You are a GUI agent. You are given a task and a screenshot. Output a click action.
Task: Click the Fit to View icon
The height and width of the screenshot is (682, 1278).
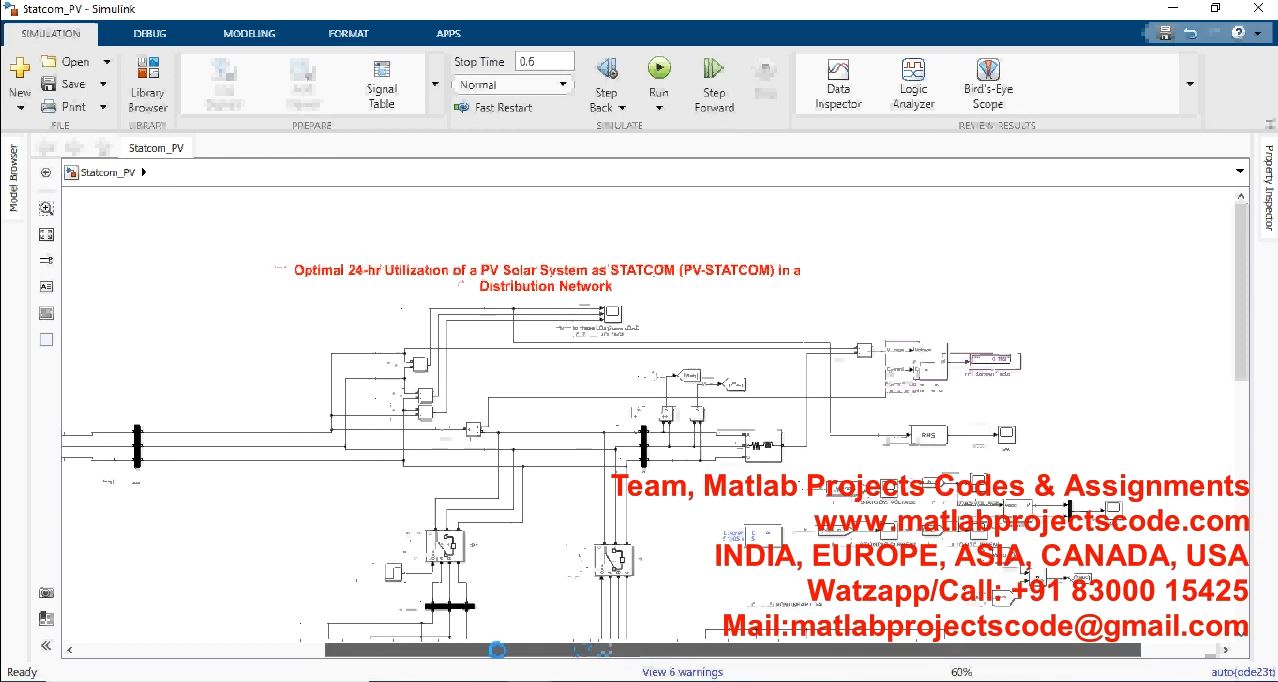[x=46, y=234]
